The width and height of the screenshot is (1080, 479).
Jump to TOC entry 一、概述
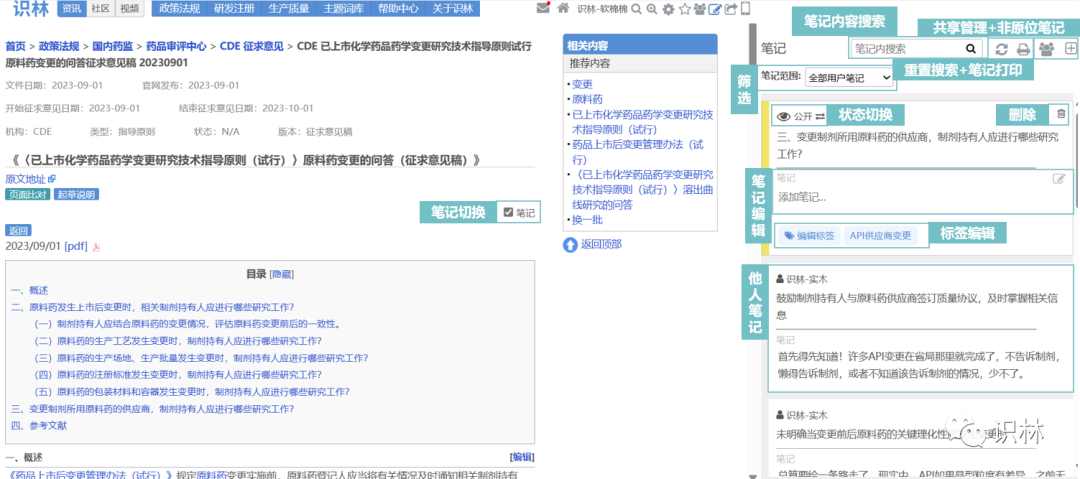30,291
